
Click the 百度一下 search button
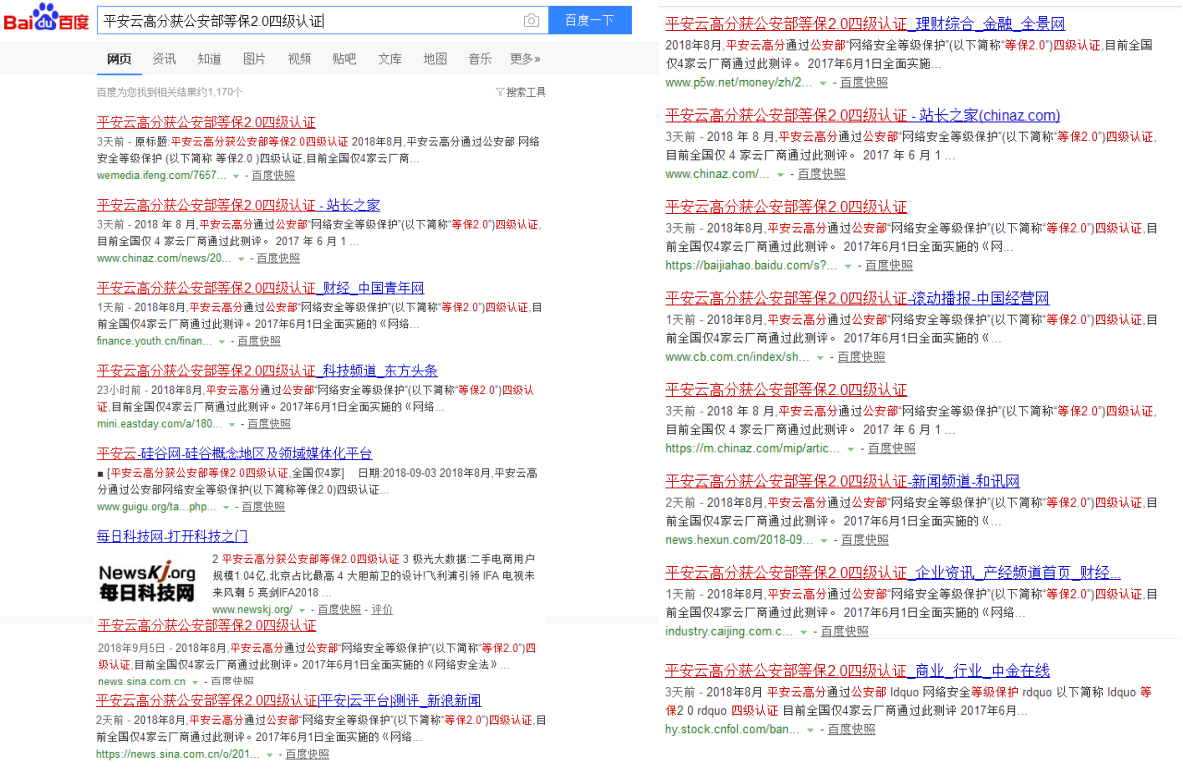pos(589,20)
